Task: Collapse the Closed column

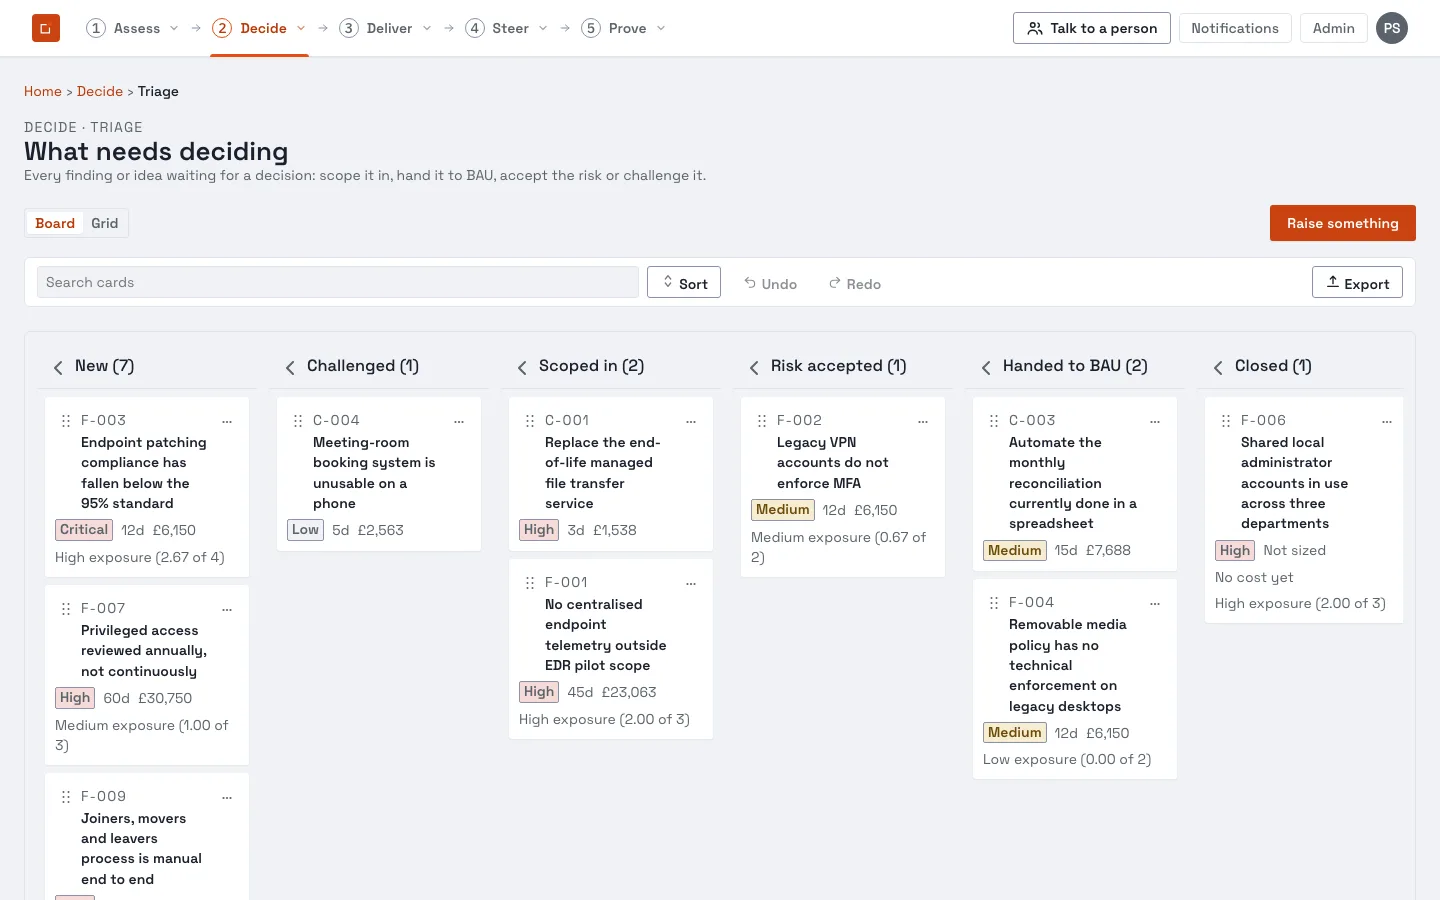Action: tap(1218, 367)
